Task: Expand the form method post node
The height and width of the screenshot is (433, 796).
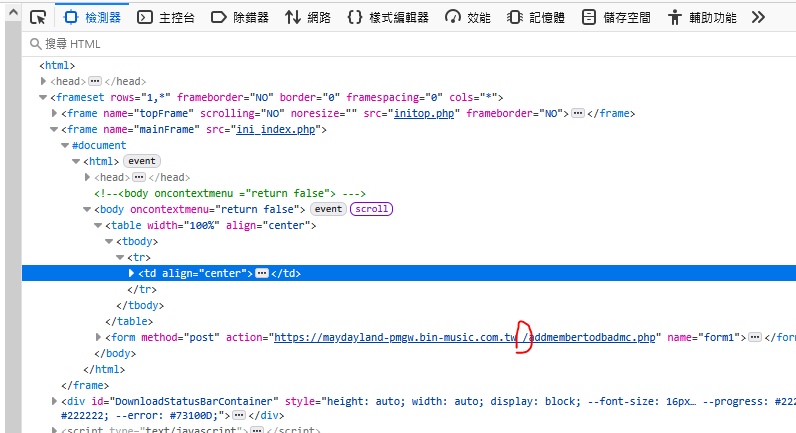Action: pyautogui.click(x=98, y=337)
